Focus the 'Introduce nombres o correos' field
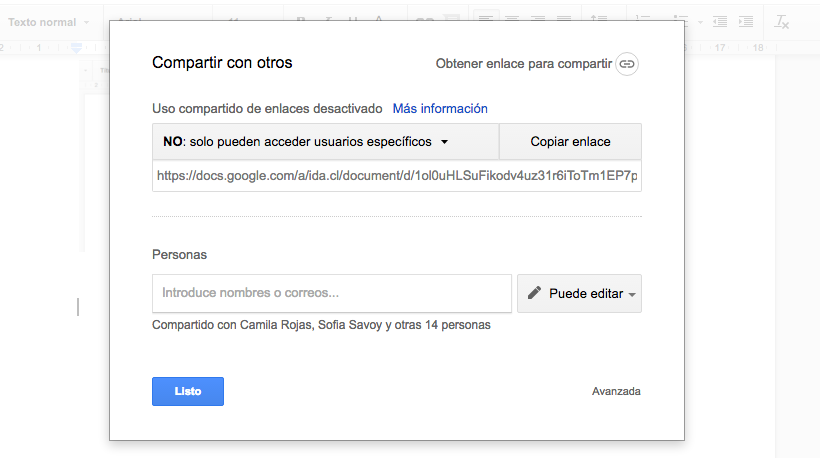The image size is (820, 458). pyautogui.click(x=332, y=294)
